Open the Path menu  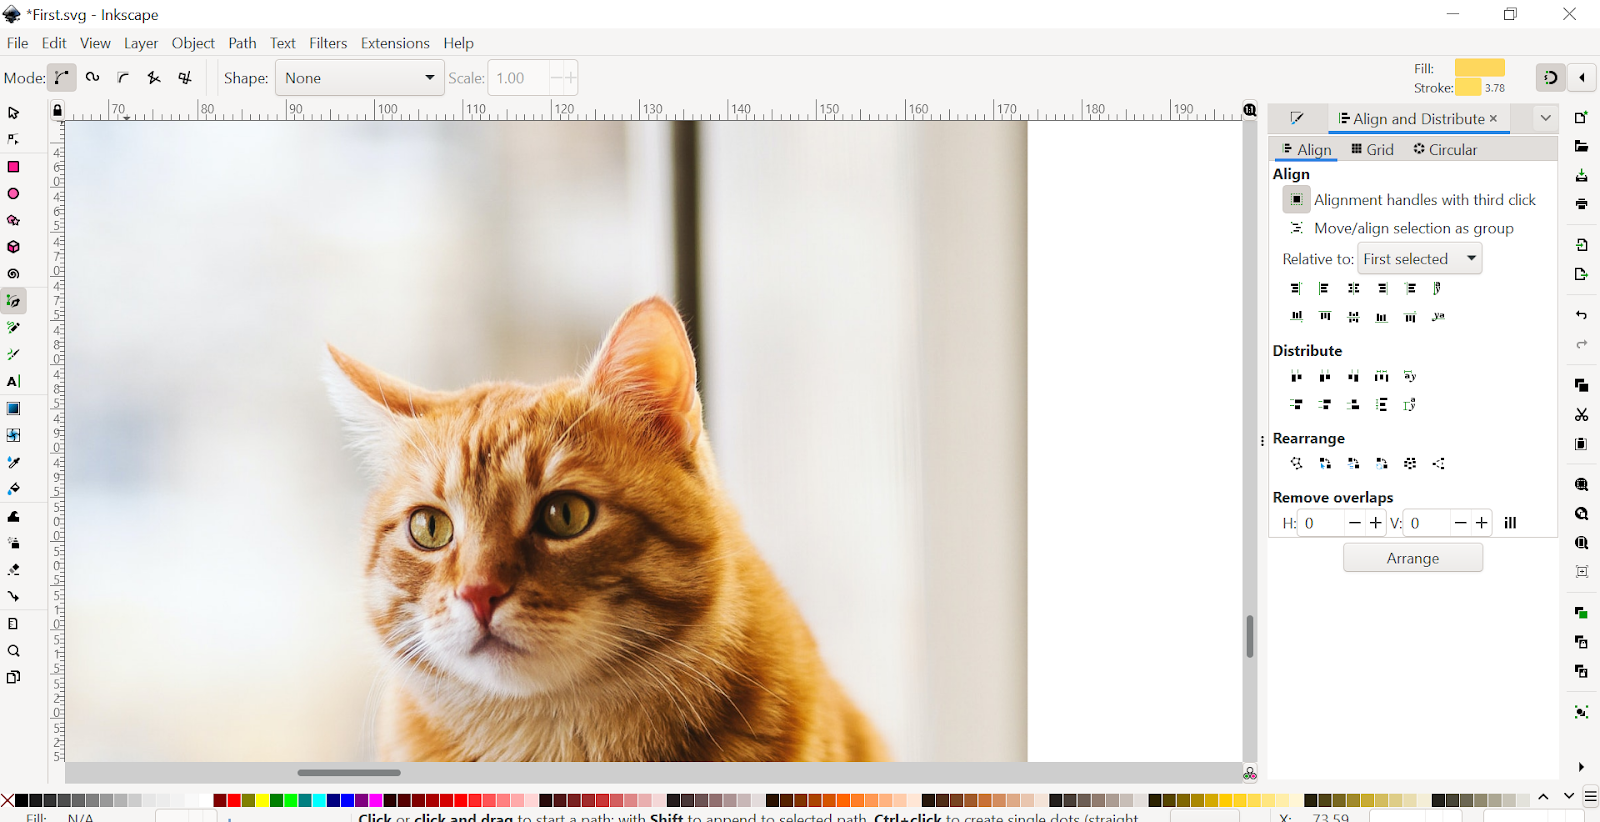click(x=242, y=43)
